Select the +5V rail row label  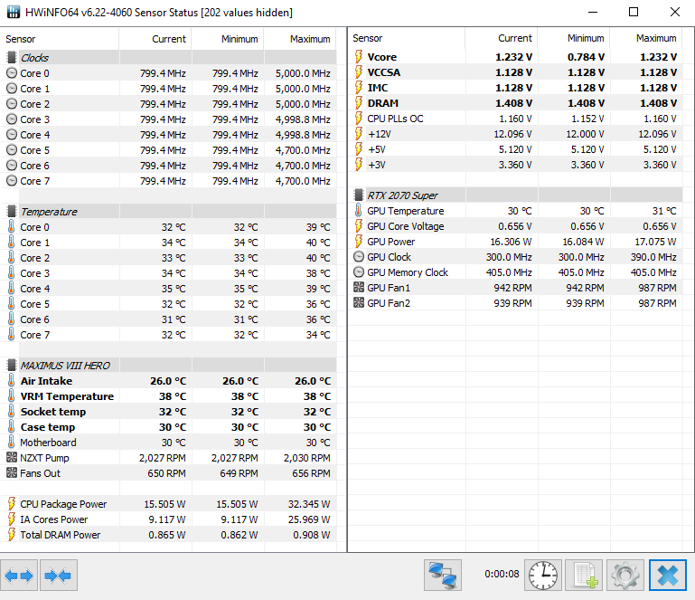point(377,149)
